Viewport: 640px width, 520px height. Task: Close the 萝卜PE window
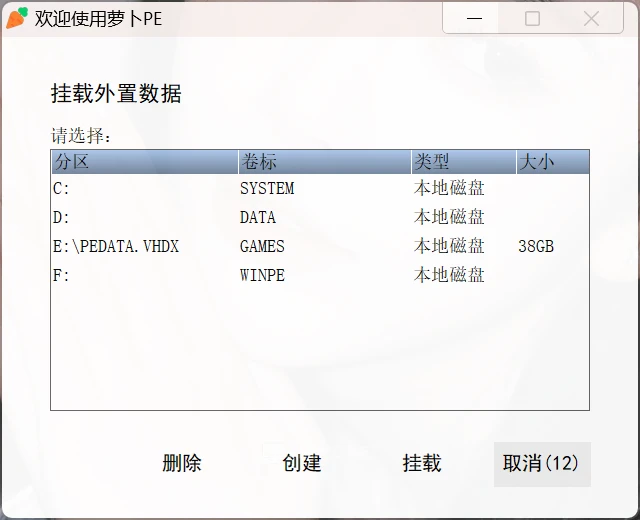coord(591,19)
